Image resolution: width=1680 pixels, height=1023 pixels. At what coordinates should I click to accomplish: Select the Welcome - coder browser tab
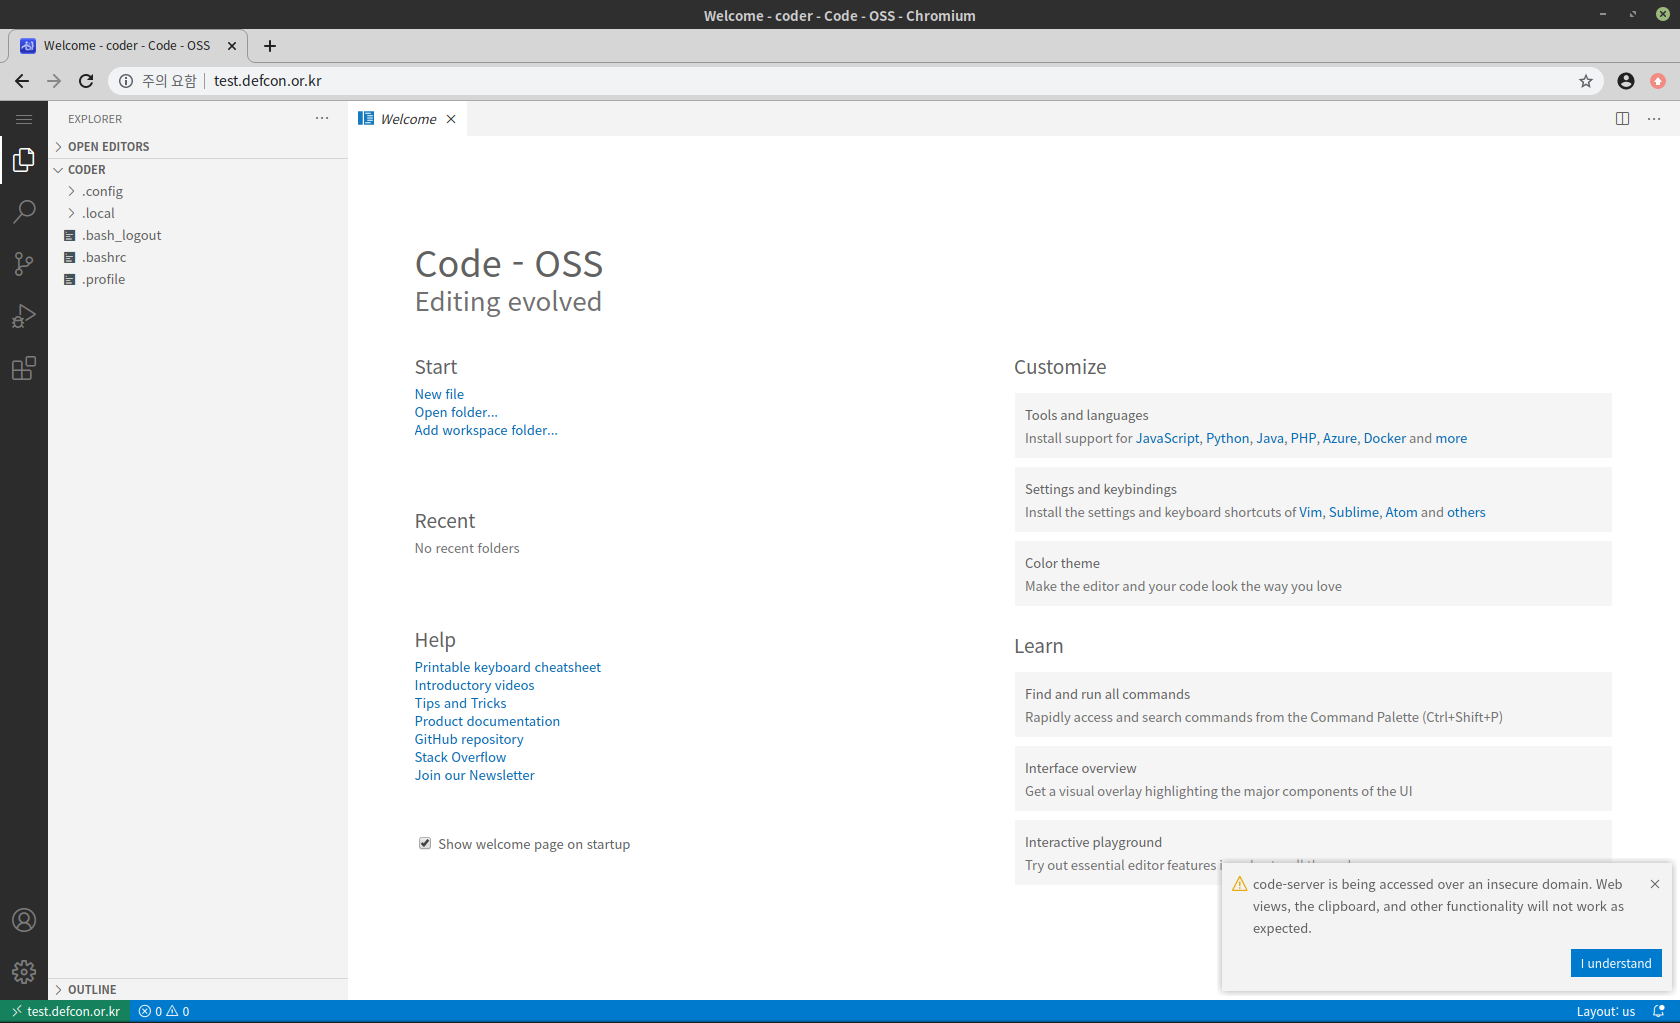coord(127,46)
